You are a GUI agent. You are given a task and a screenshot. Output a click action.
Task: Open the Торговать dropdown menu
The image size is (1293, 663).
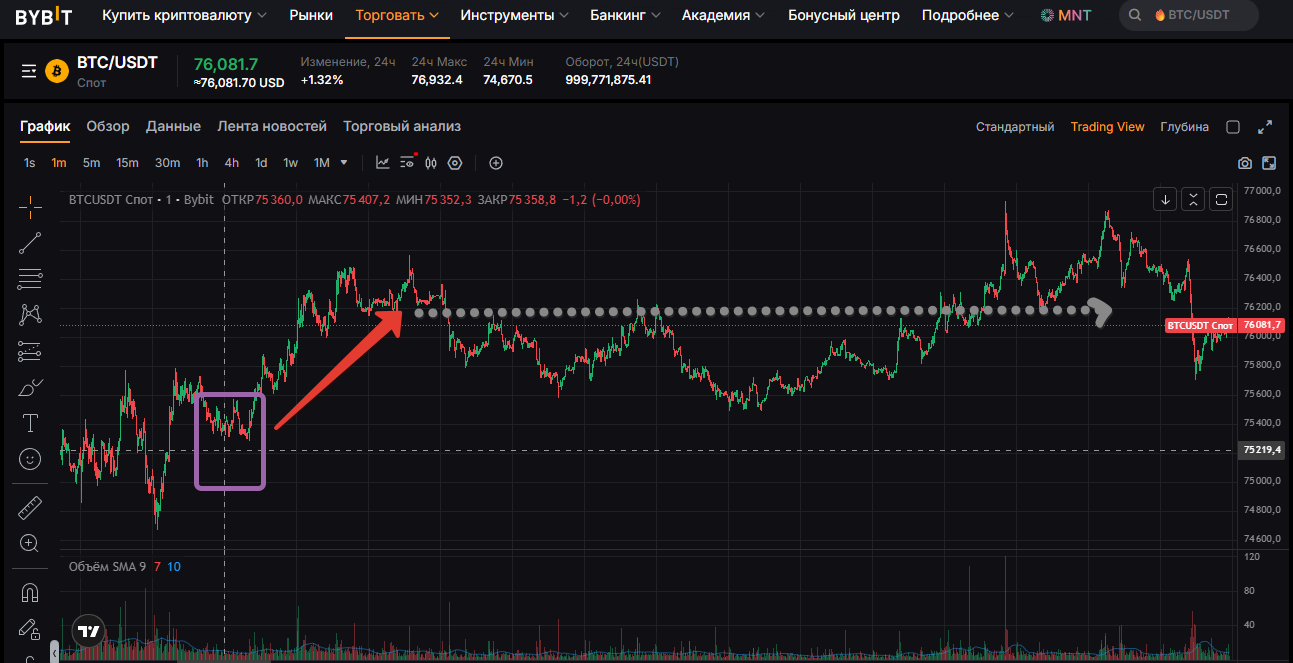click(x=397, y=16)
